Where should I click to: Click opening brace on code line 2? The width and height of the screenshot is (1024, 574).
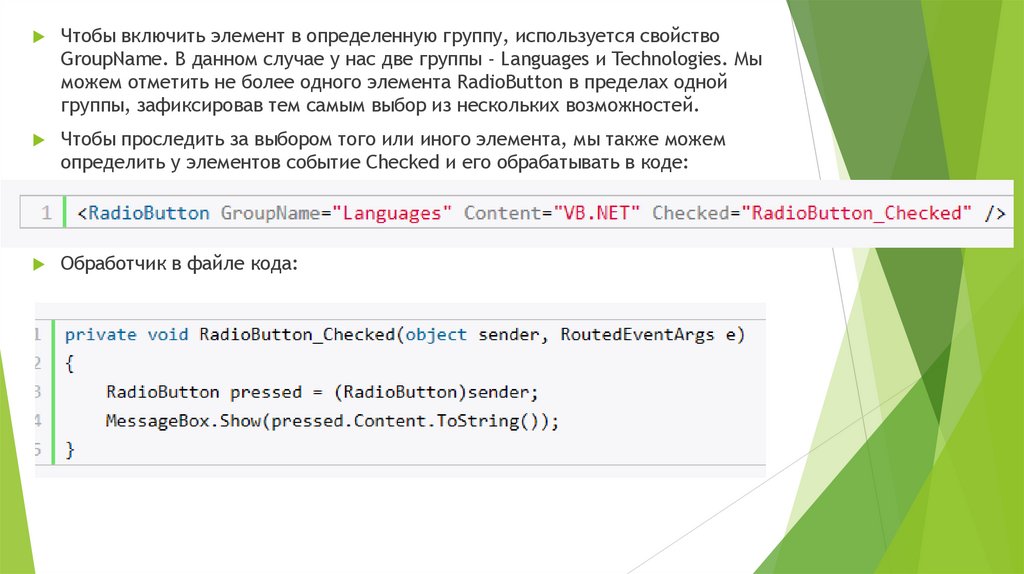pyautogui.click(x=70, y=363)
